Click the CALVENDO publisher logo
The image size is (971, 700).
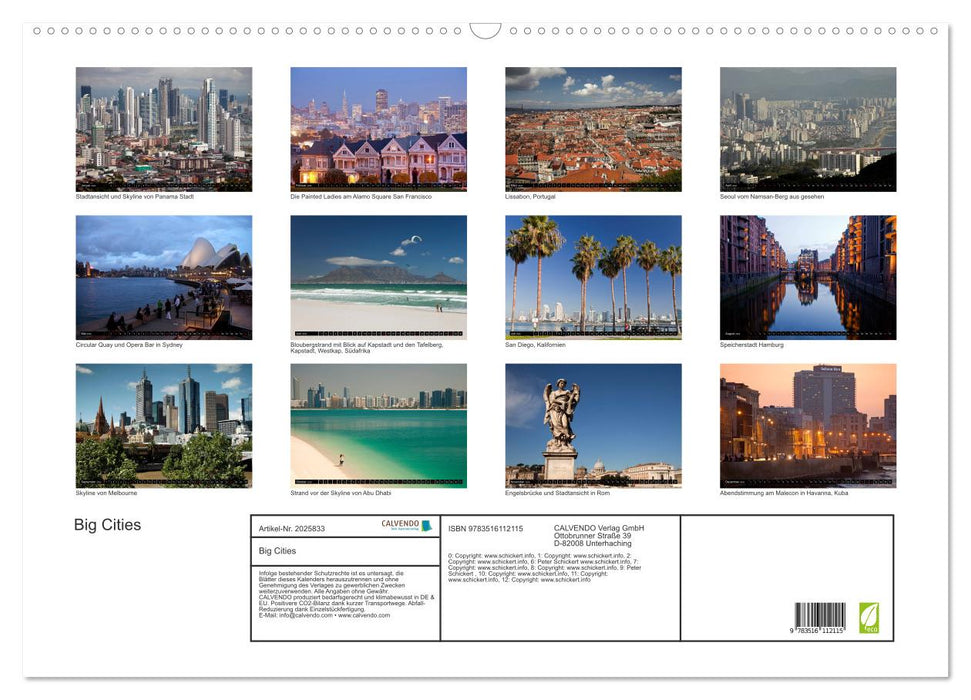(x=398, y=524)
